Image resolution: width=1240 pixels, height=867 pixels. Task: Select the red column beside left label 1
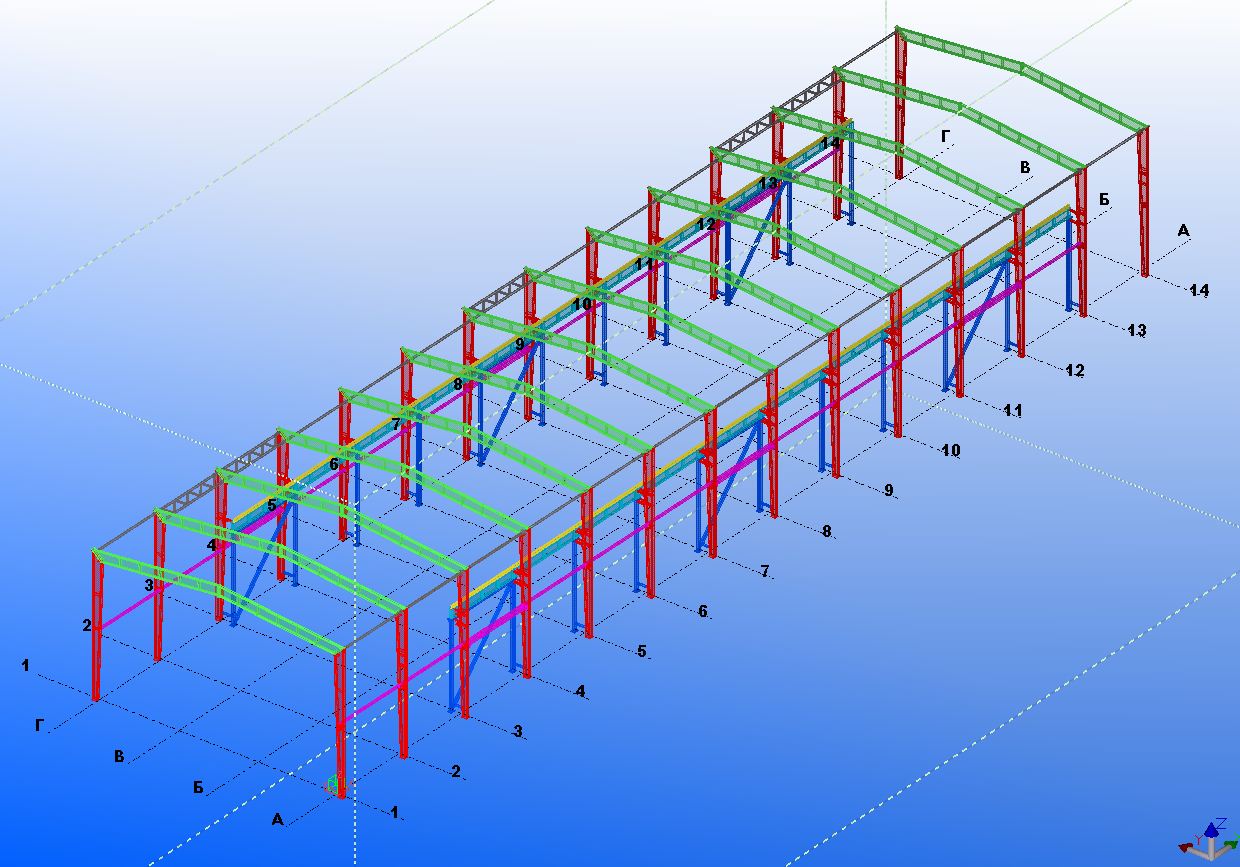click(x=96, y=625)
